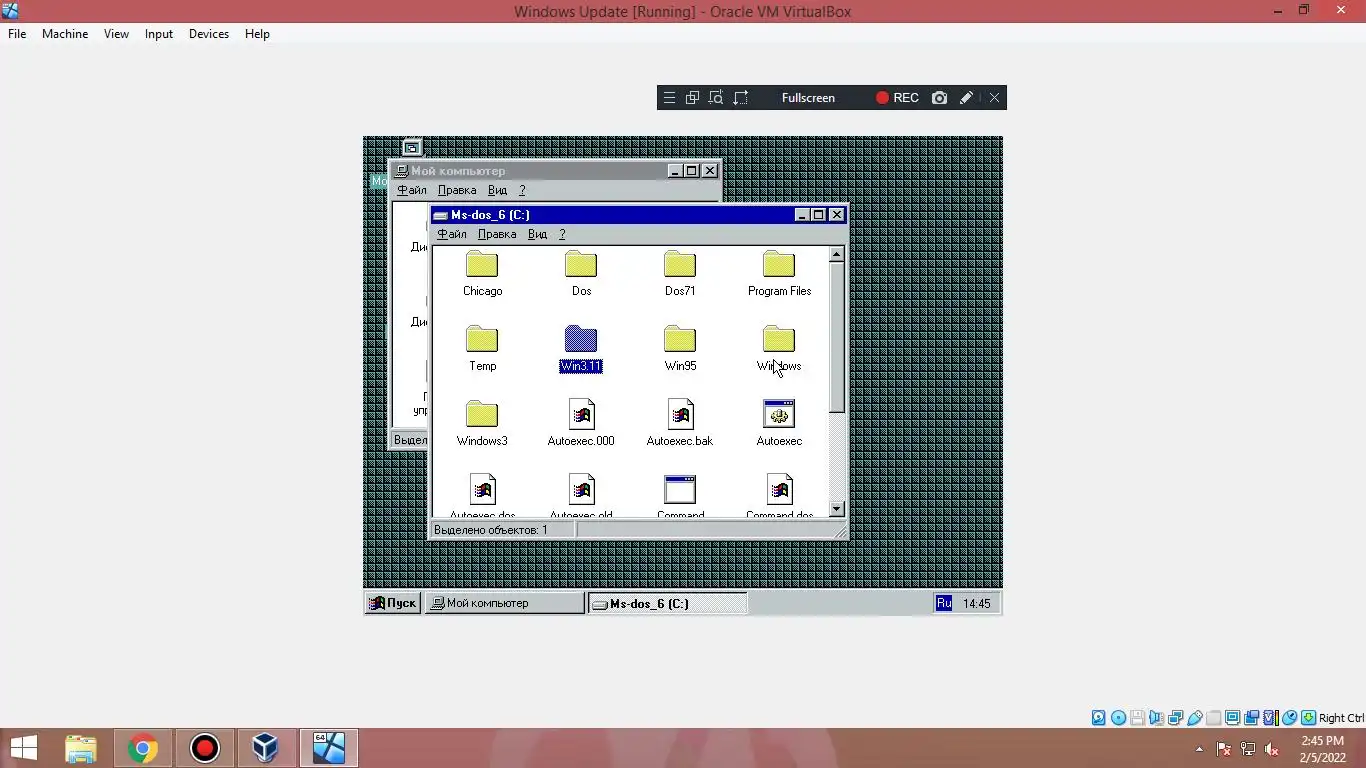Viewport: 1366px width, 768px height.
Task: Click the Action Center flag tray icon
Action: [1224, 749]
